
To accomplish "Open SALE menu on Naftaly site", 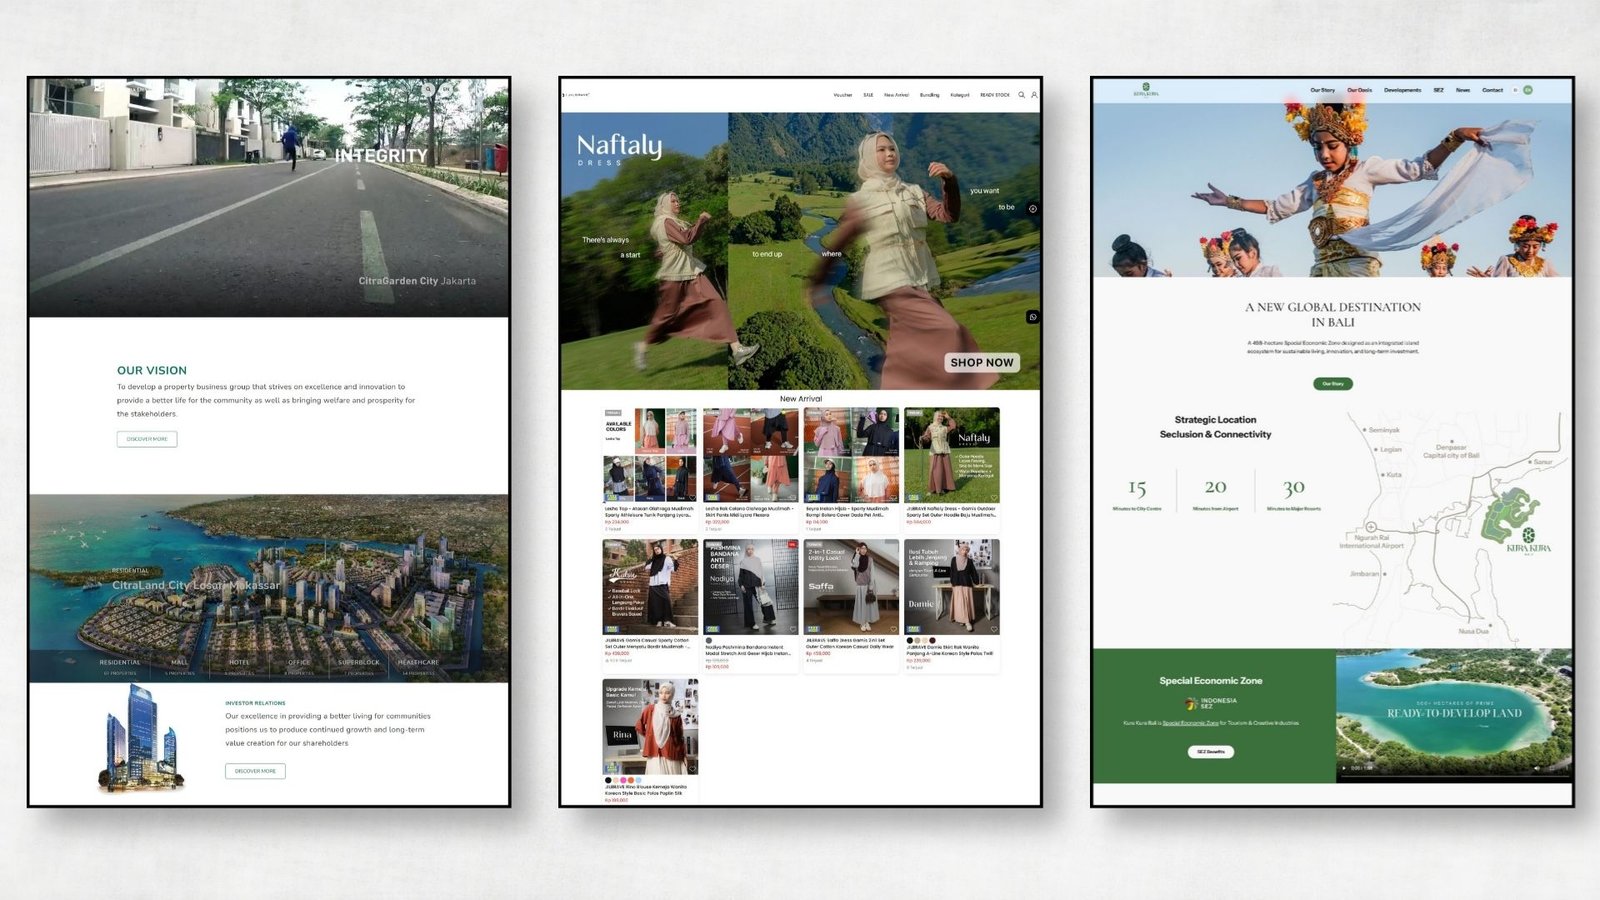I will (x=868, y=95).
